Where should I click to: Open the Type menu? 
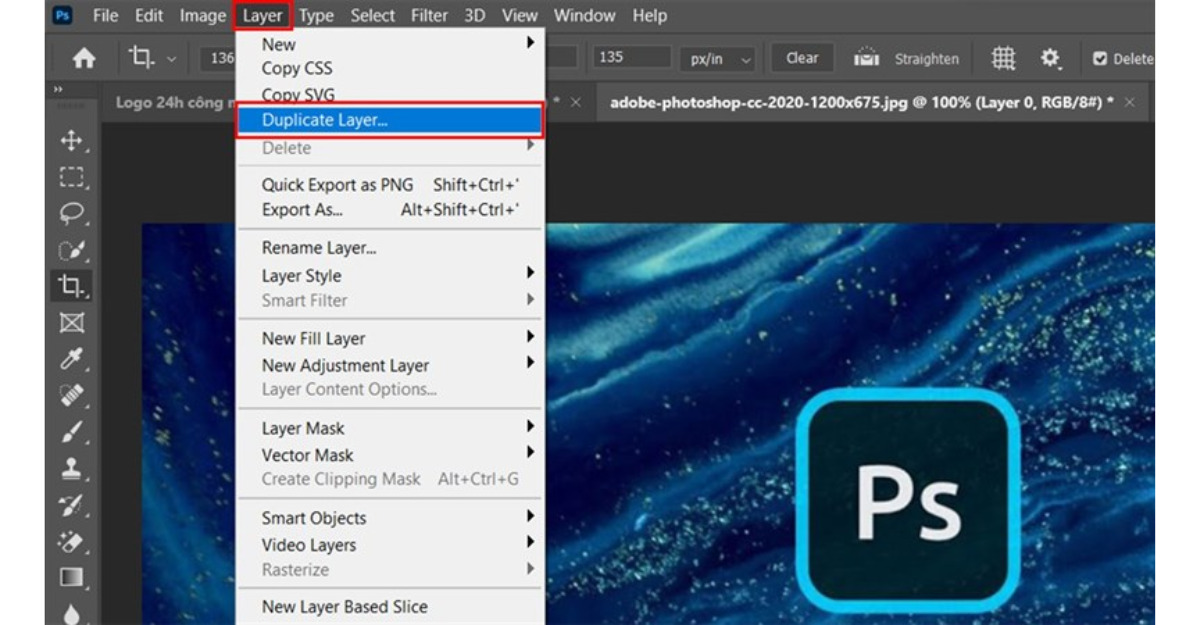pos(317,16)
